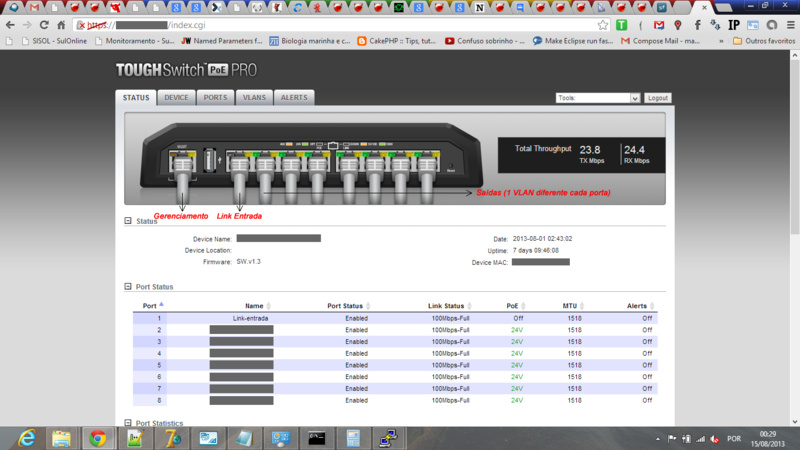The width and height of the screenshot is (800, 450).
Task: Sort table by Alerts column
Action: tap(640, 306)
